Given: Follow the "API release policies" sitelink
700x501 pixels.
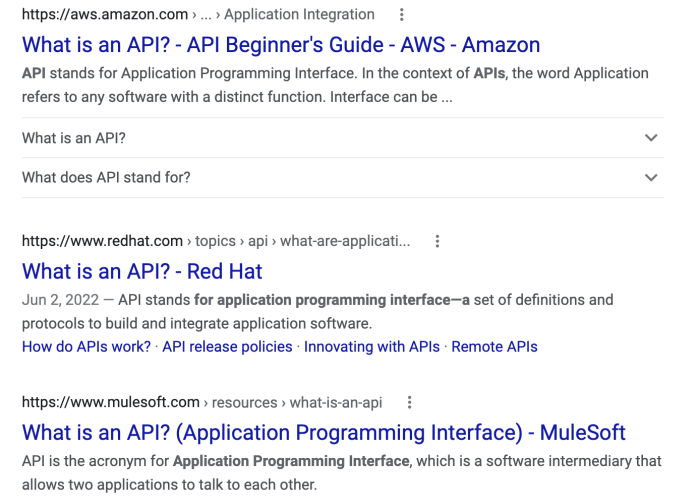Looking at the screenshot, I should 227,347.
